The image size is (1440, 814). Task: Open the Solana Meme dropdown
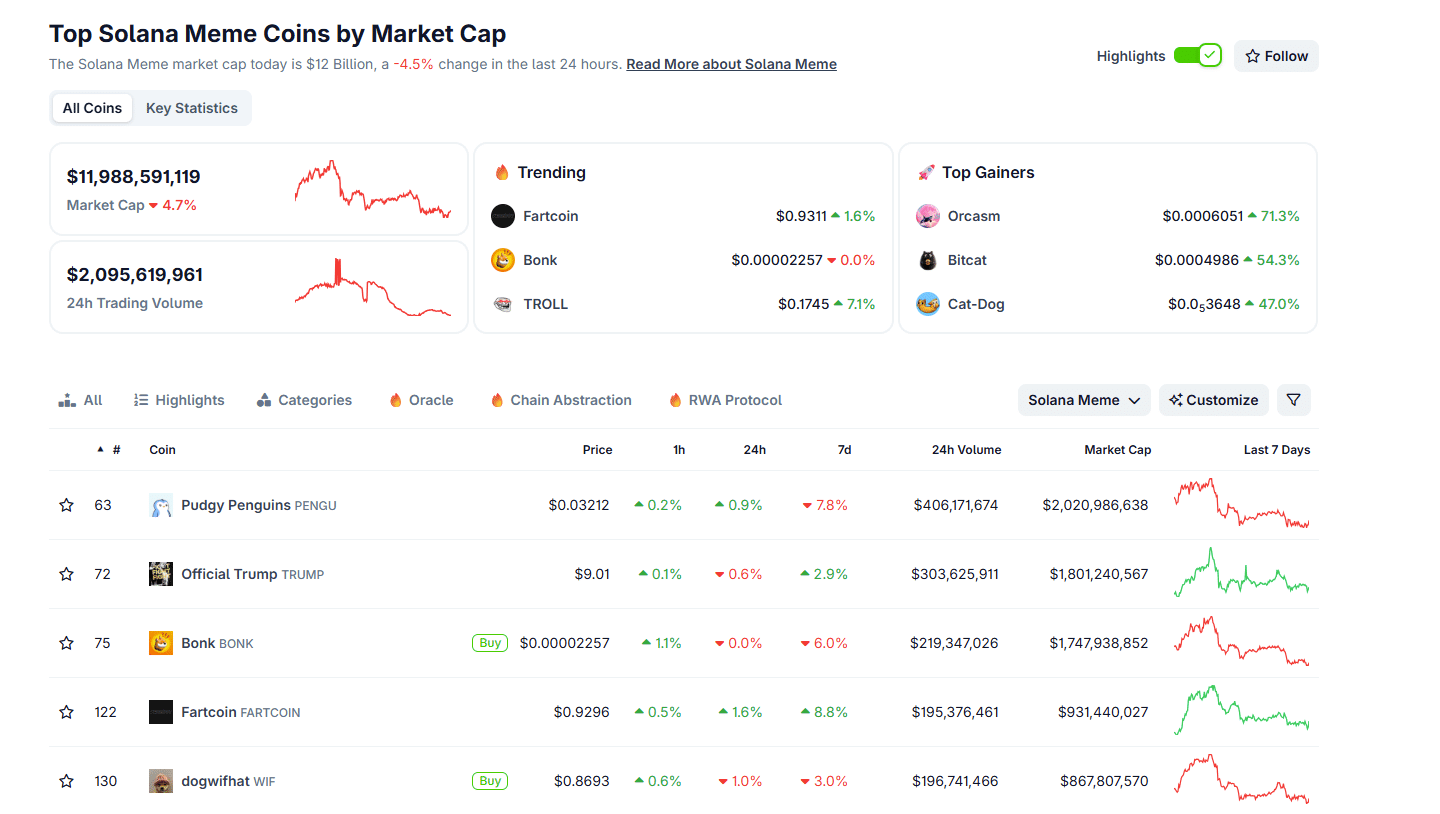pyautogui.click(x=1084, y=400)
